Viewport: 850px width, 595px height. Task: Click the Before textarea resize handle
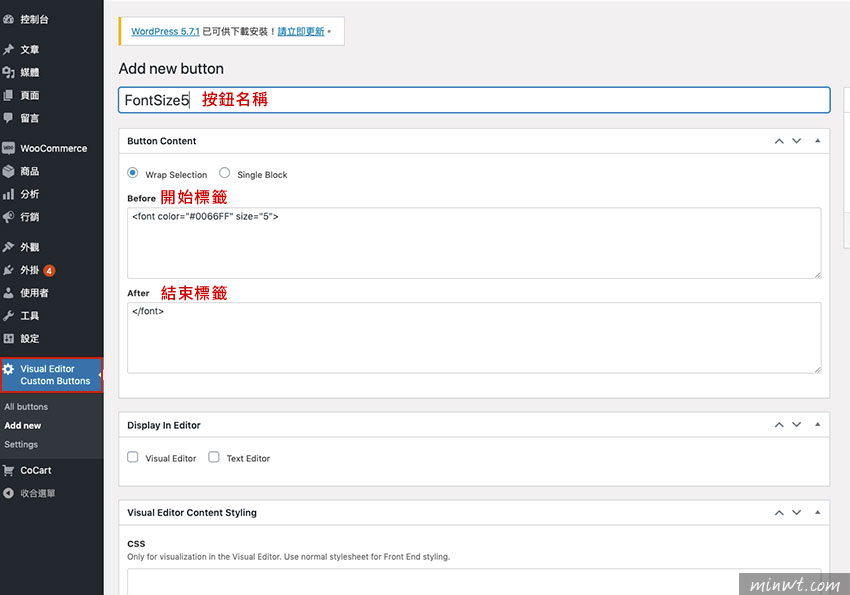click(817, 275)
